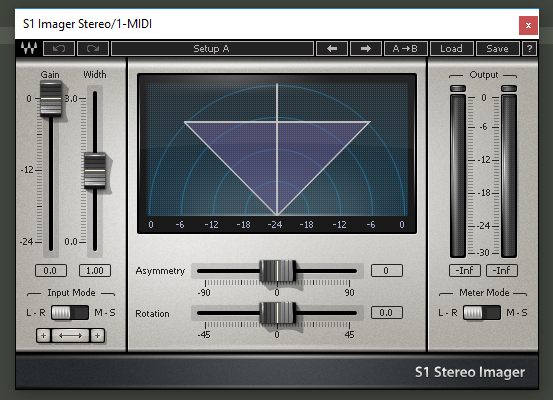Toggle Input Mode L-R / M-S switch
This screenshot has width=553, height=400.
click(70, 313)
